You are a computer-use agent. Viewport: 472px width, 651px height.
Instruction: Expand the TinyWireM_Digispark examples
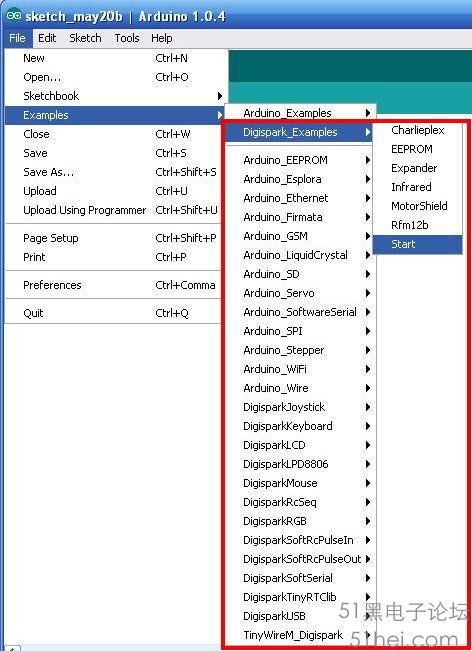pyautogui.click(x=300, y=635)
